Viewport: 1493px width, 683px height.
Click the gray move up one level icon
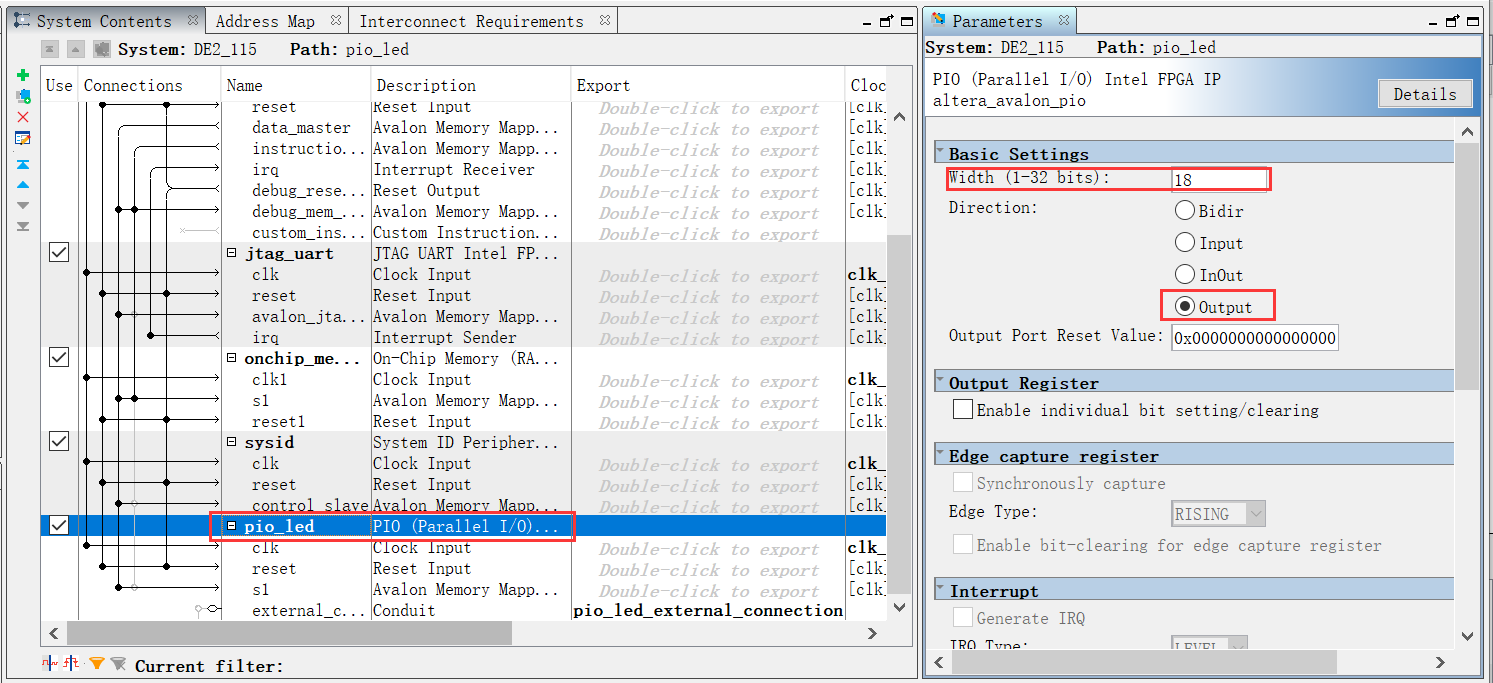[75, 49]
